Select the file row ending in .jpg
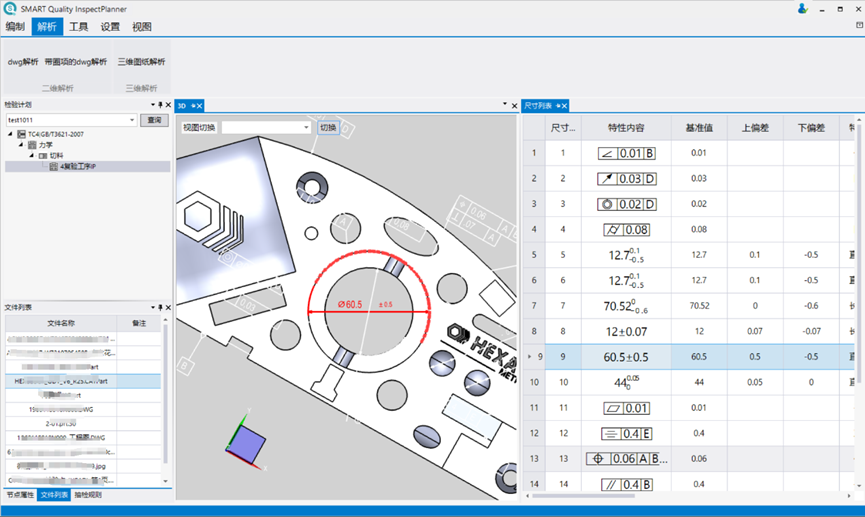The image size is (865, 517). click(x=83, y=466)
